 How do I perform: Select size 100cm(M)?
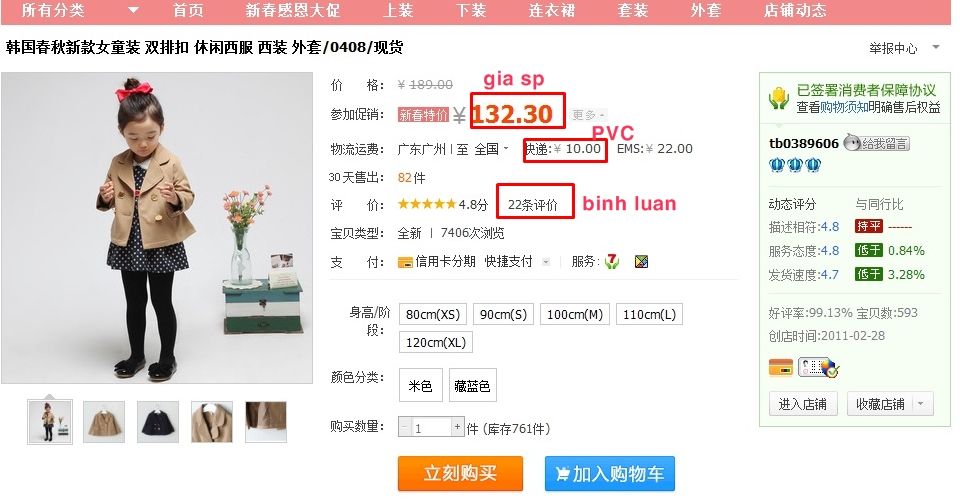[575, 314]
